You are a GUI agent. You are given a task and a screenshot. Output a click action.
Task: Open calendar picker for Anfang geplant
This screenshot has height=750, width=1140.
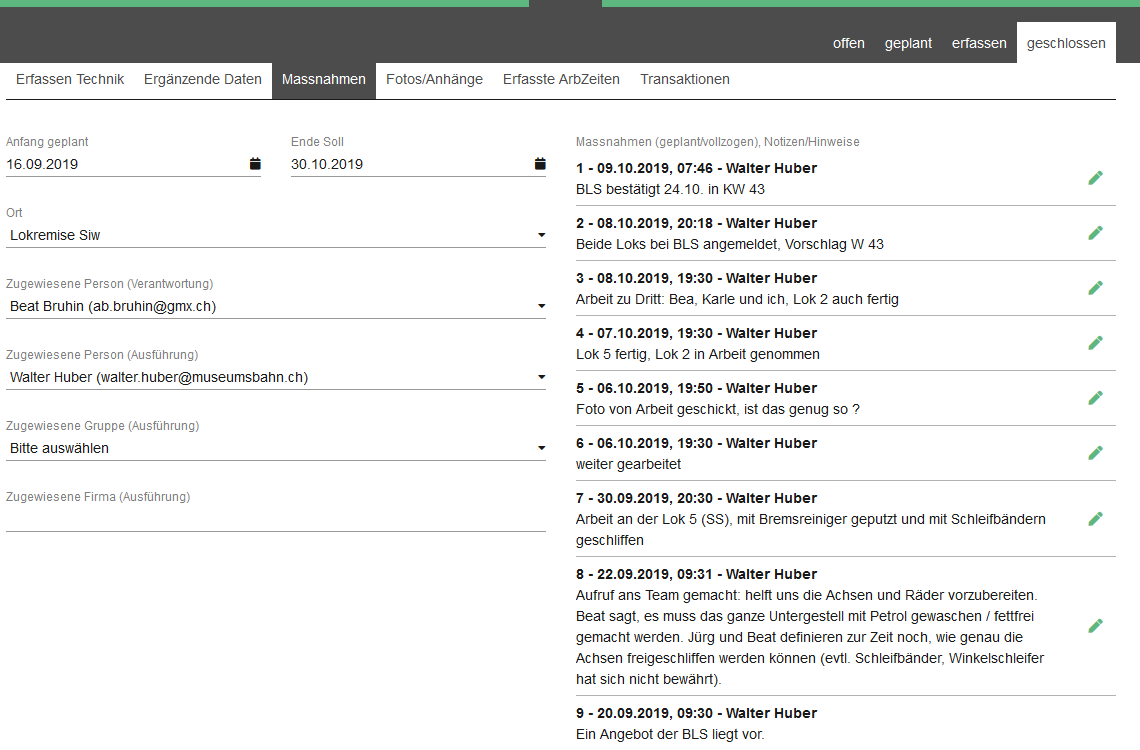click(x=254, y=164)
